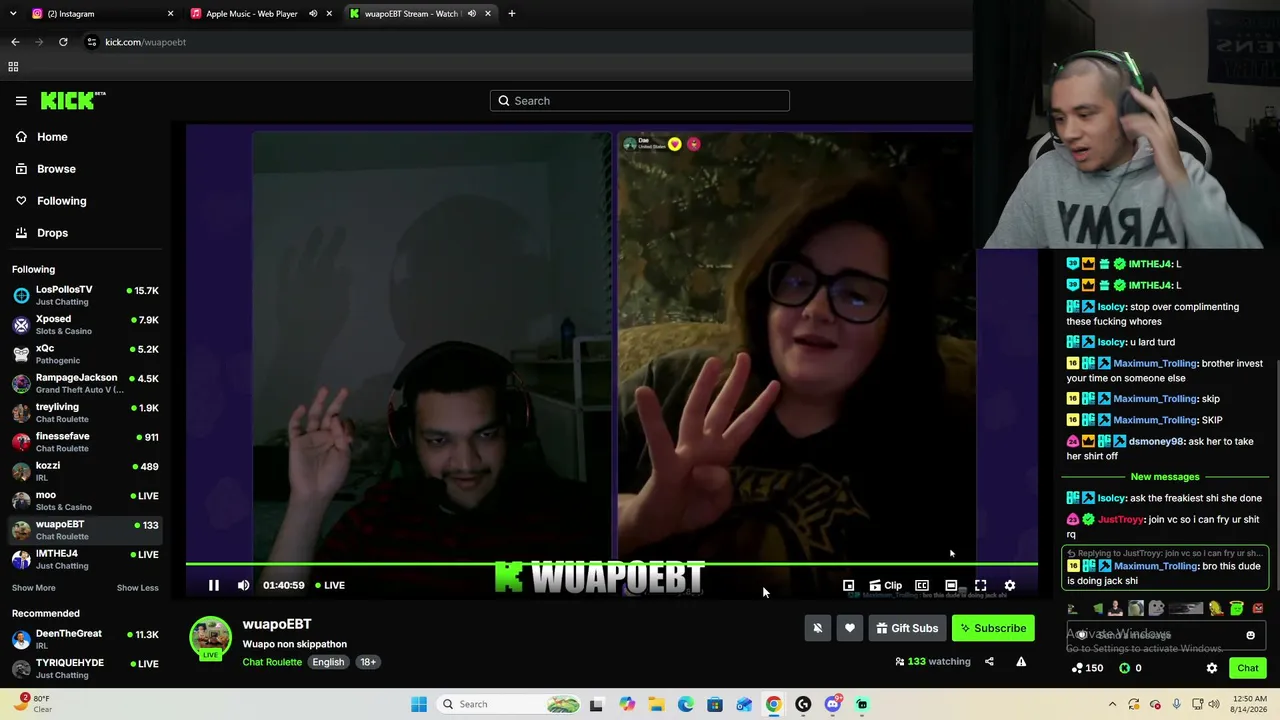The image size is (1280, 720).
Task: Open finessefave channel in sidebar
Action: pos(86,442)
